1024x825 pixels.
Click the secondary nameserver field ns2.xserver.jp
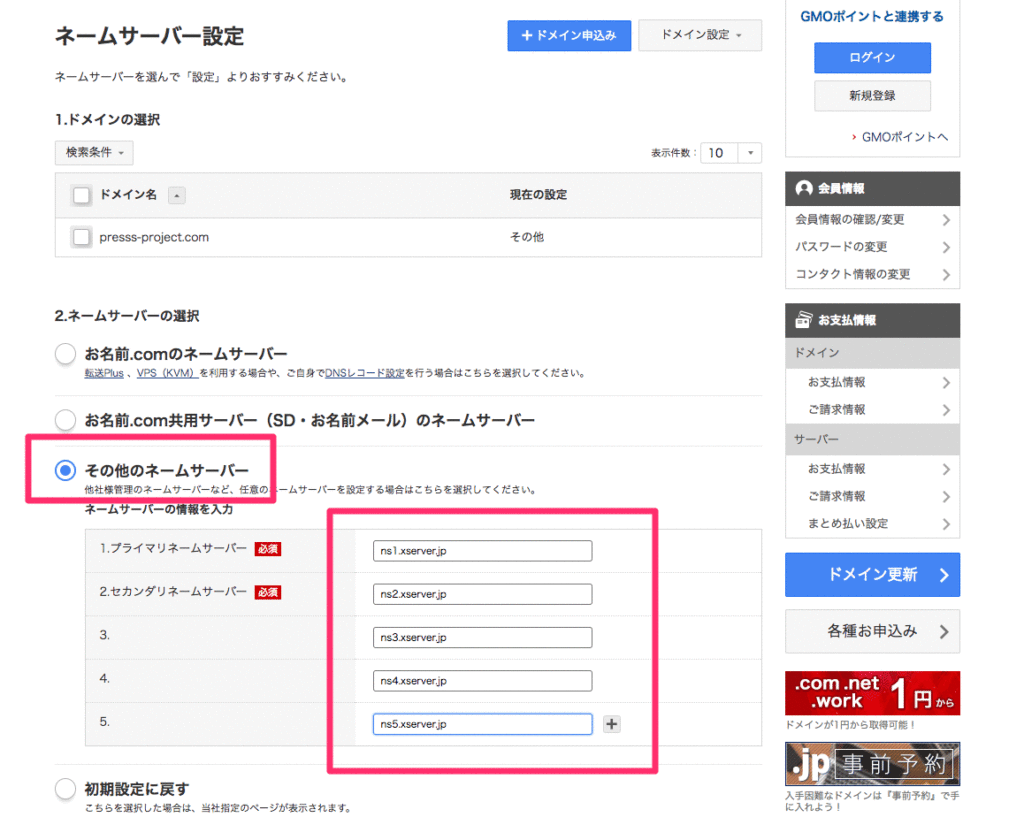point(483,594)
